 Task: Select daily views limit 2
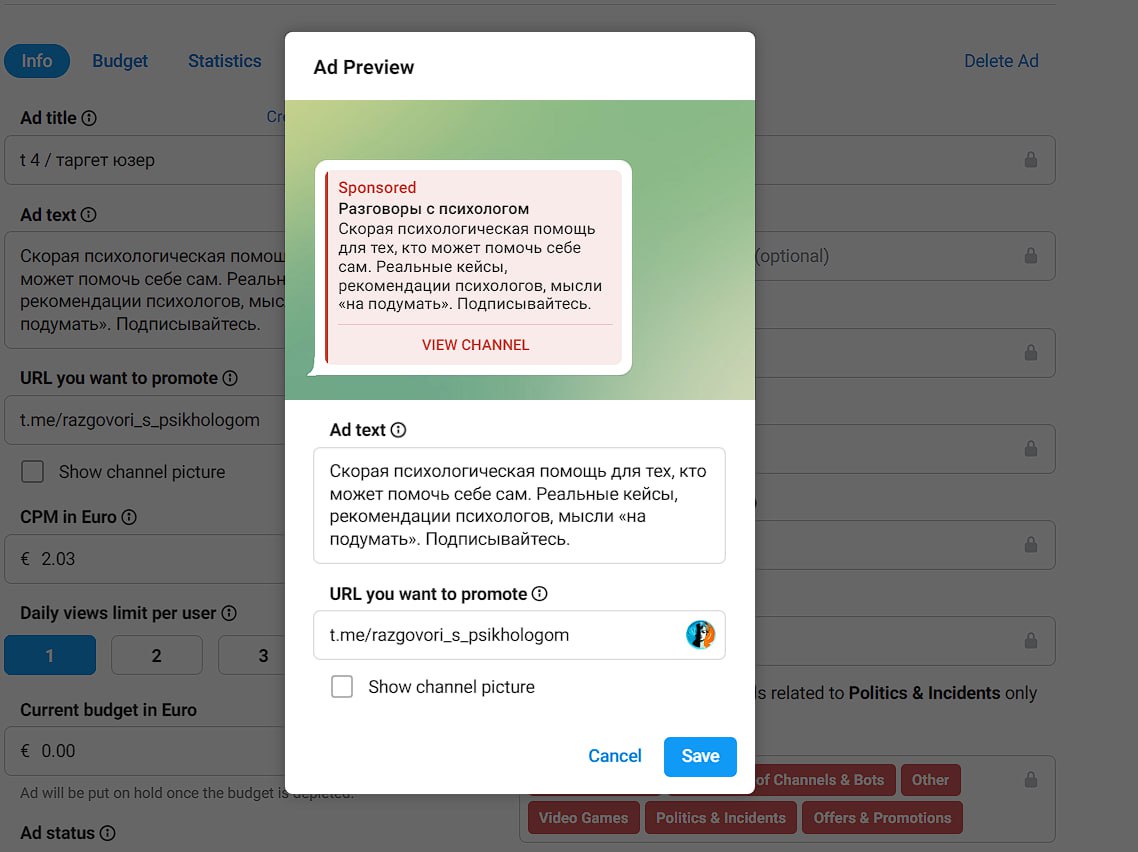(156, 656)
